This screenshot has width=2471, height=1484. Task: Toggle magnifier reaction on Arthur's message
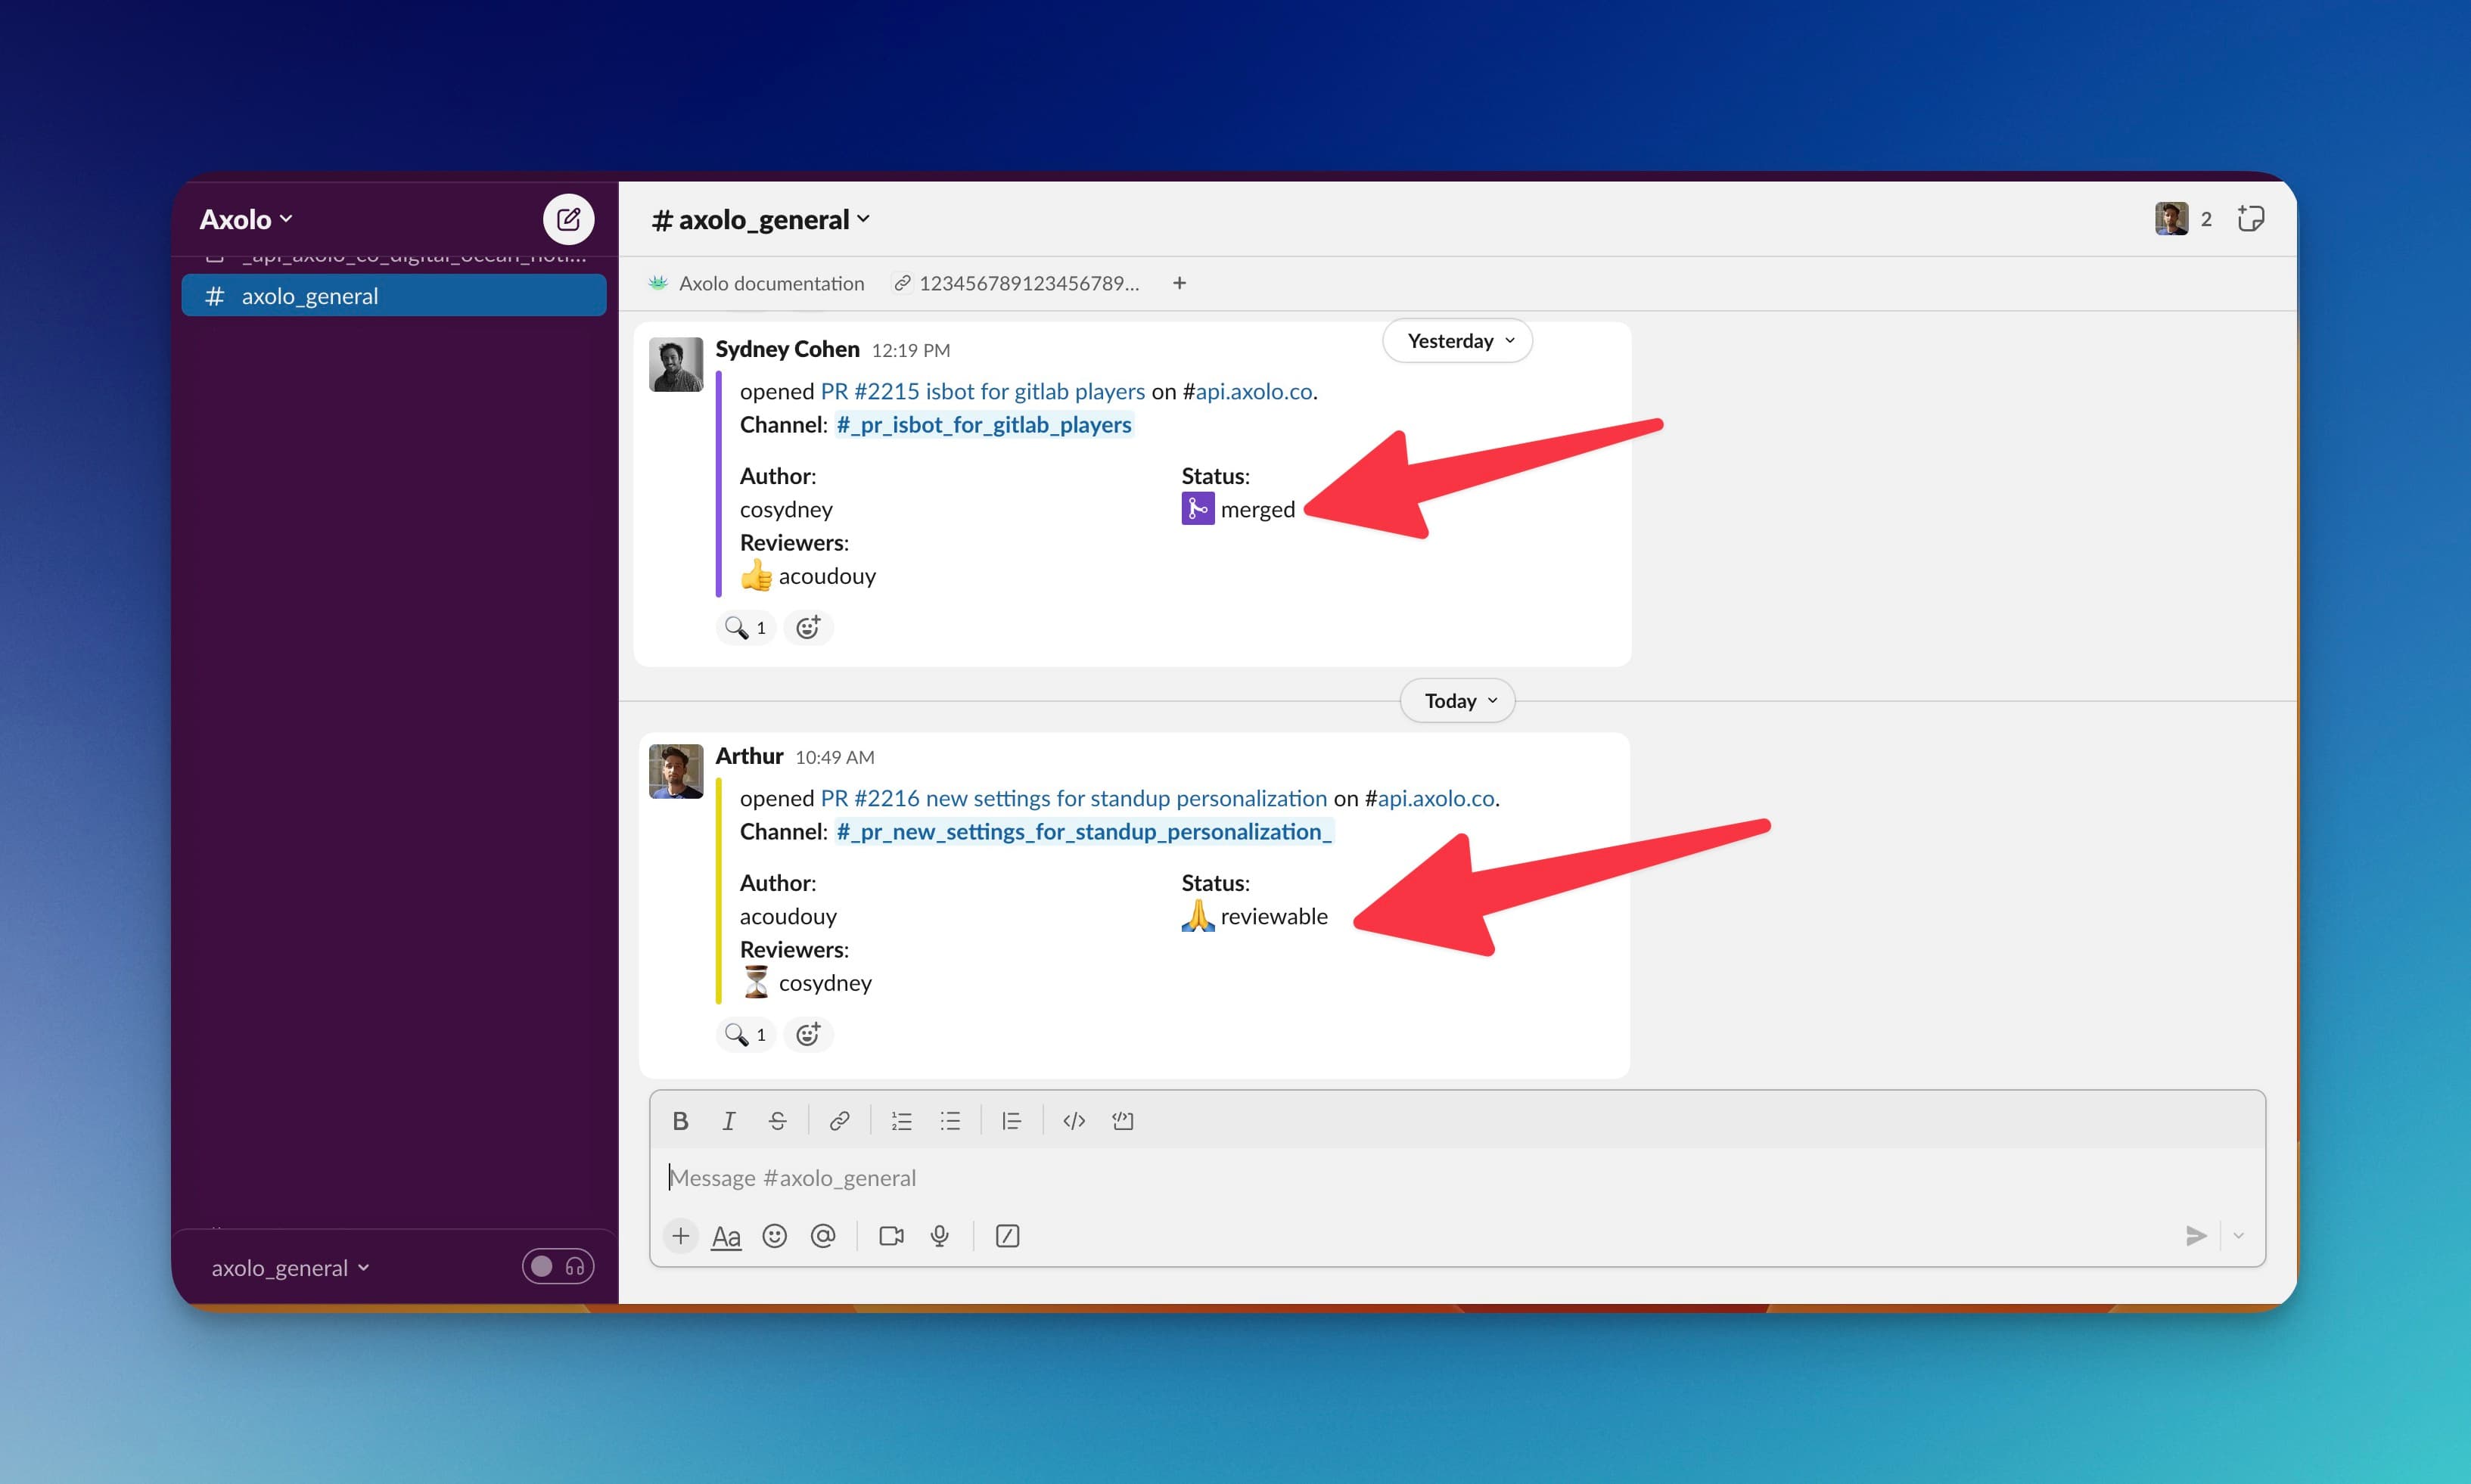(746, 1035)
